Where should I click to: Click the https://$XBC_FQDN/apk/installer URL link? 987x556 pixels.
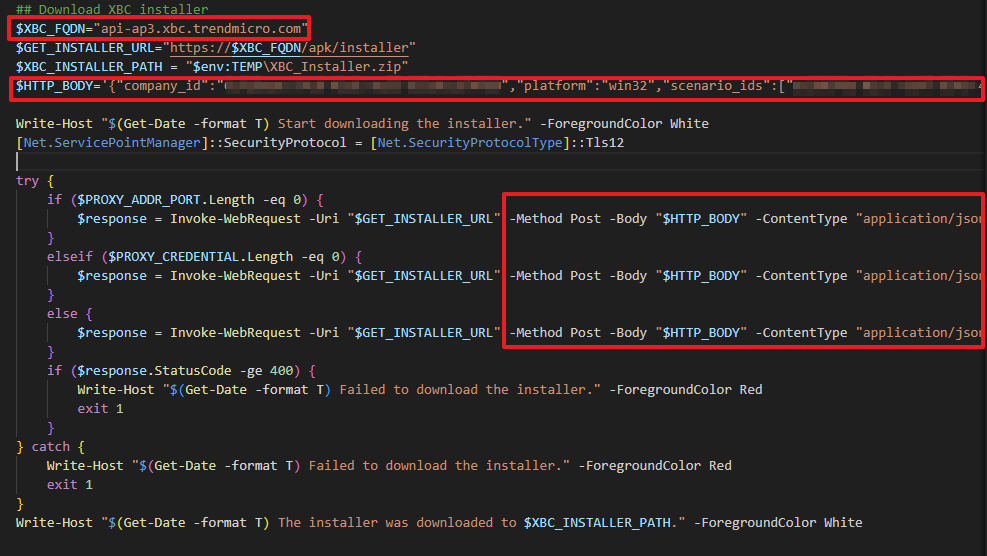[x=292, y=48]
